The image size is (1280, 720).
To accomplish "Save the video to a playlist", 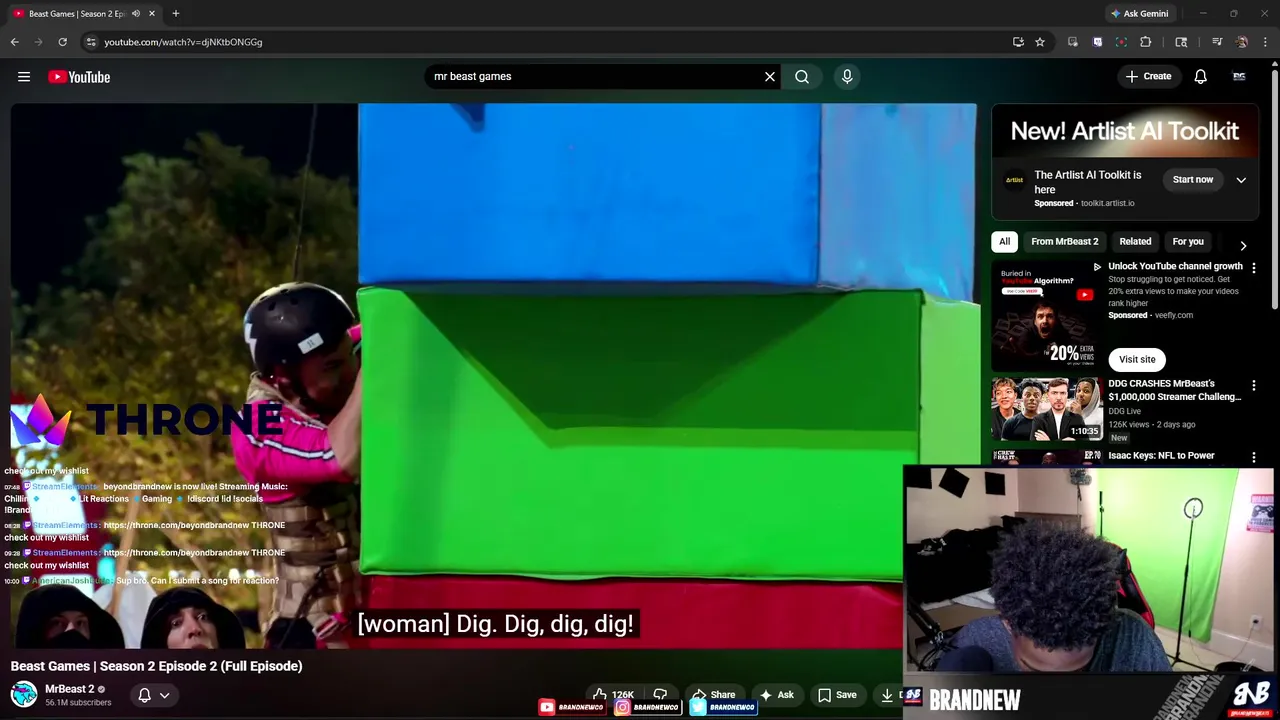I will (x=837, y=695).
